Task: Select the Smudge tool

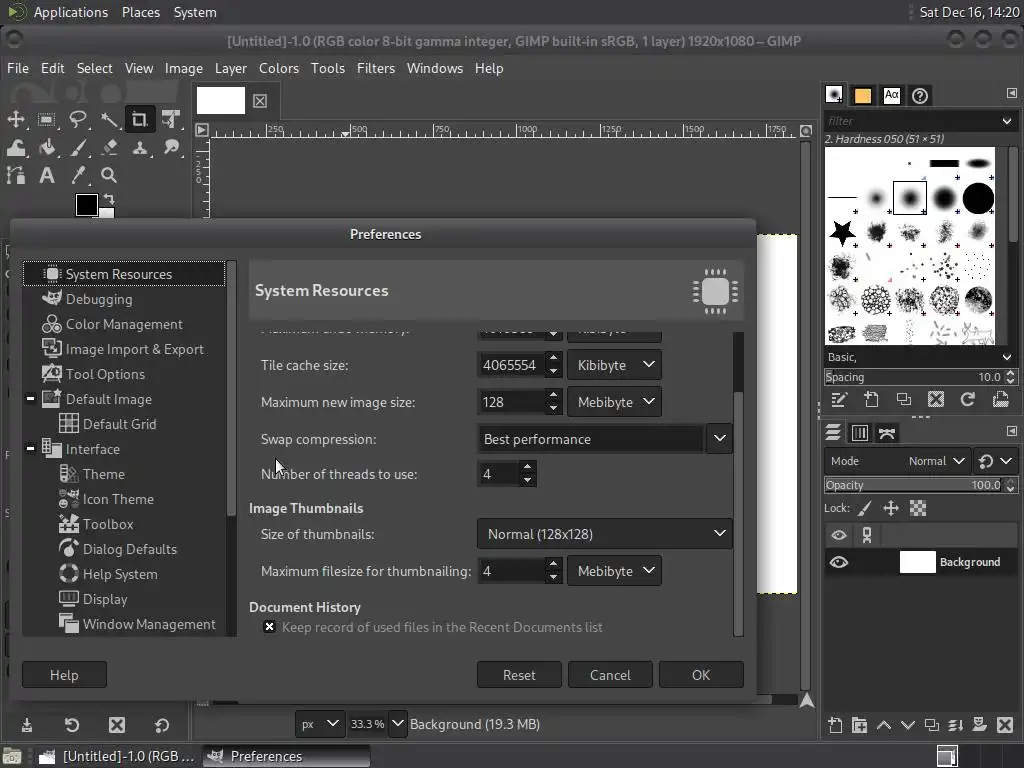Action: (x=171, y=148)
